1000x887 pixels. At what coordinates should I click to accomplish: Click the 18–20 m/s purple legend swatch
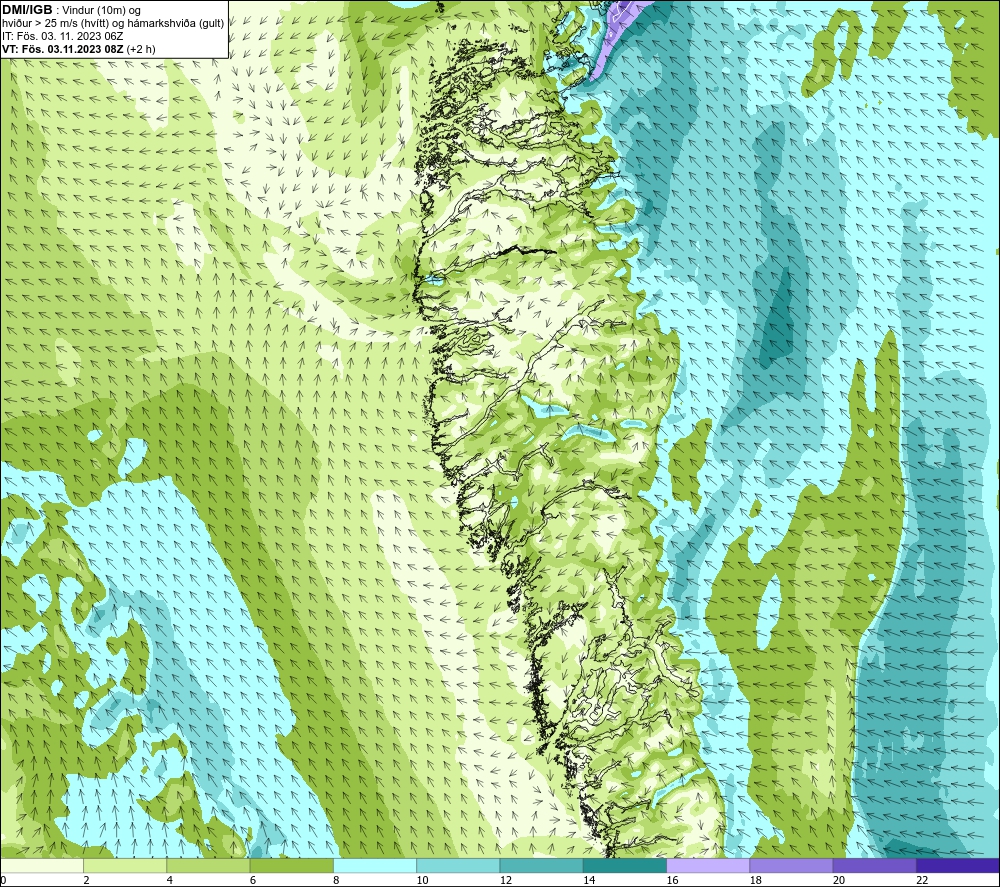tap(791, 865)
